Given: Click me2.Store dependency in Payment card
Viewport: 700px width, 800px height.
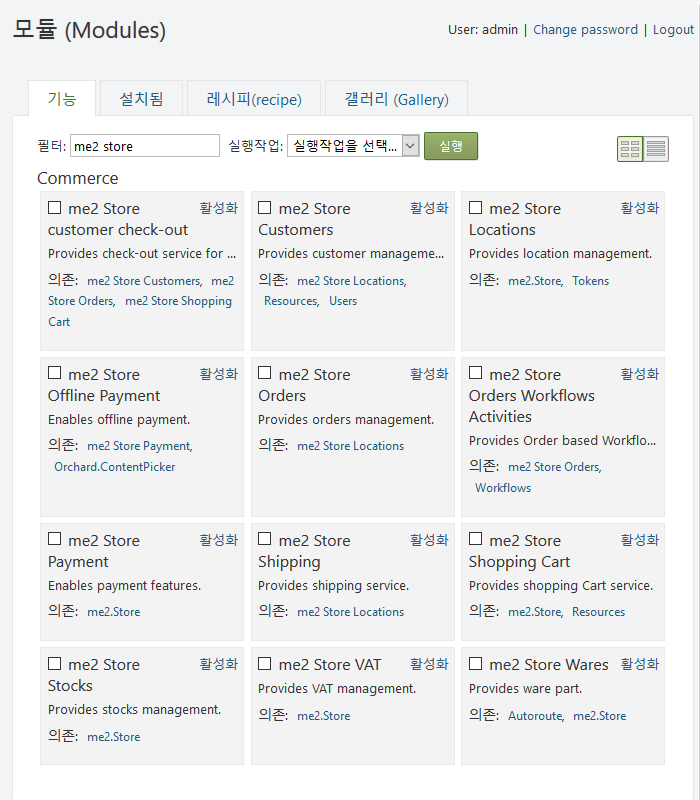Looking at the screenshot, I should pos(113,612).
